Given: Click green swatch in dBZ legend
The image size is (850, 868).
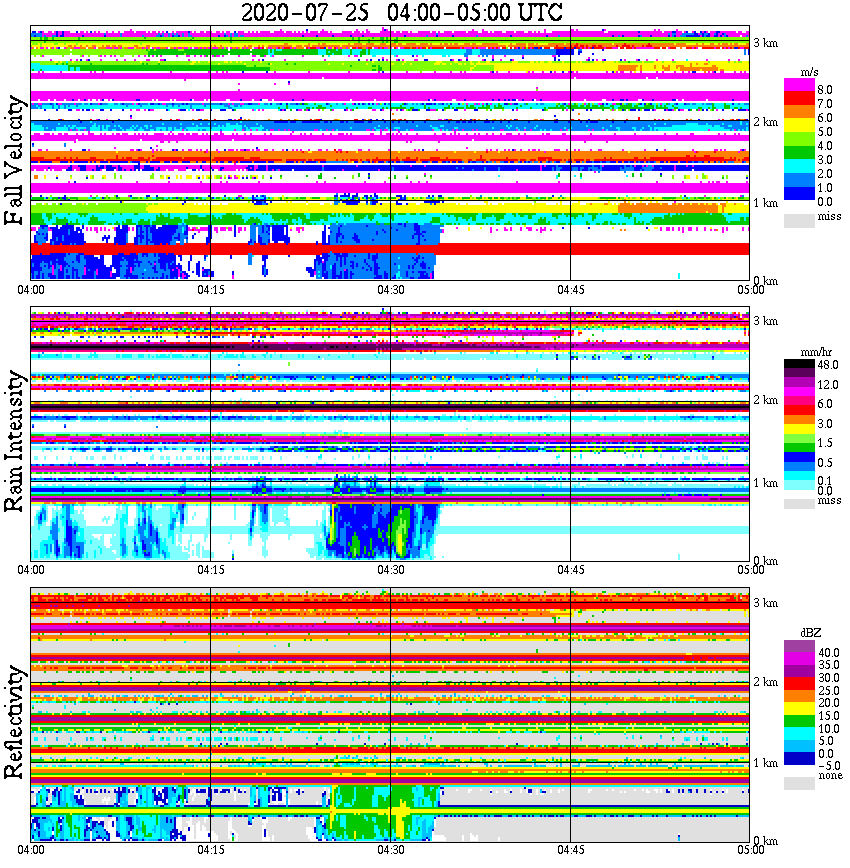Looking at the screenshot, I should [799, 721].
